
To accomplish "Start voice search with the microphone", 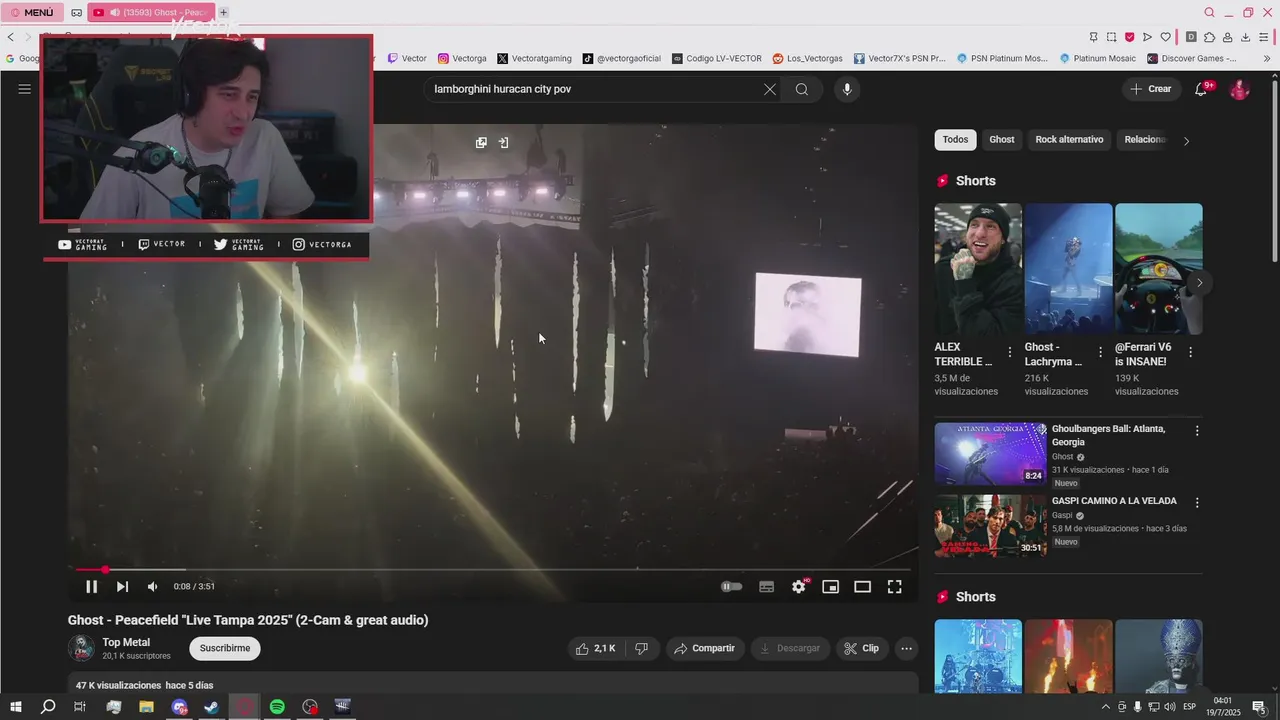I will pos(847,89).
